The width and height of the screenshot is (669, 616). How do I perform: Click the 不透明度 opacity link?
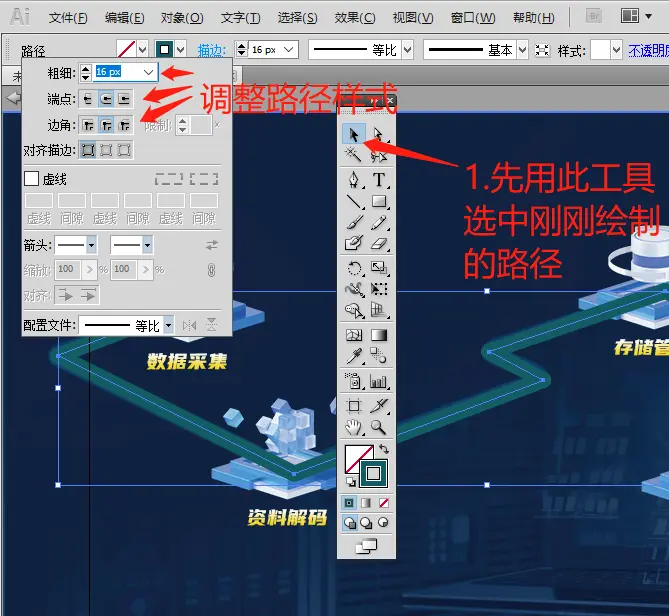coord(648,51)
